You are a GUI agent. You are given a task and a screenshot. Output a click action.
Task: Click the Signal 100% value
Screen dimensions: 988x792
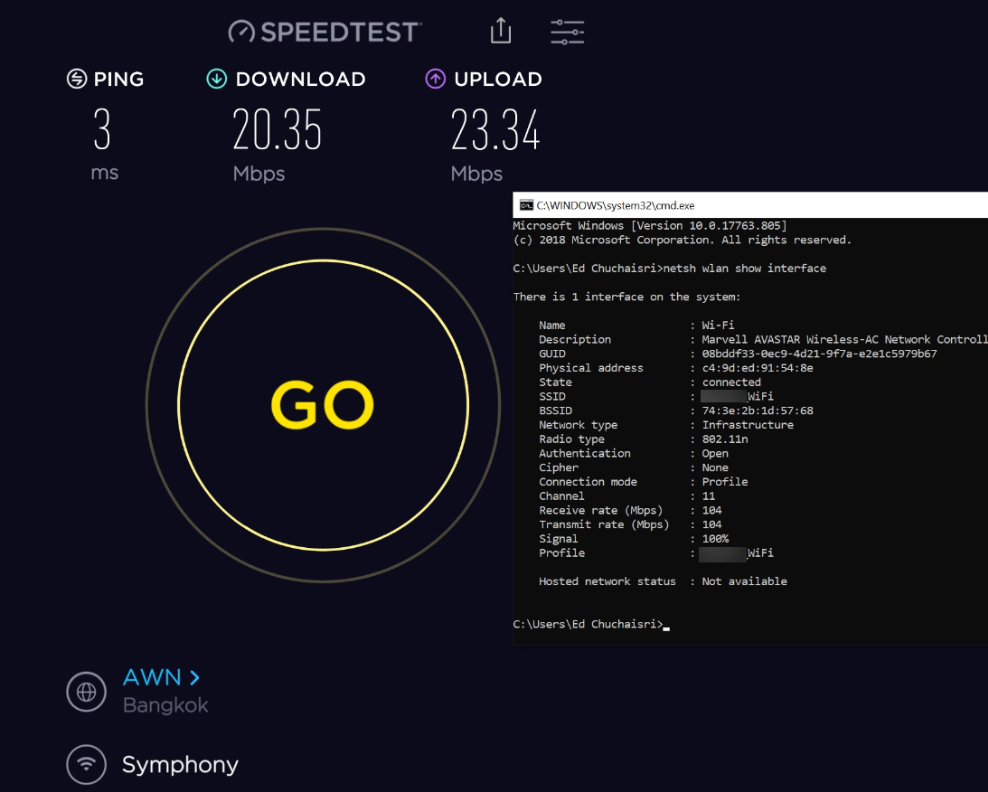click(715, 539)
